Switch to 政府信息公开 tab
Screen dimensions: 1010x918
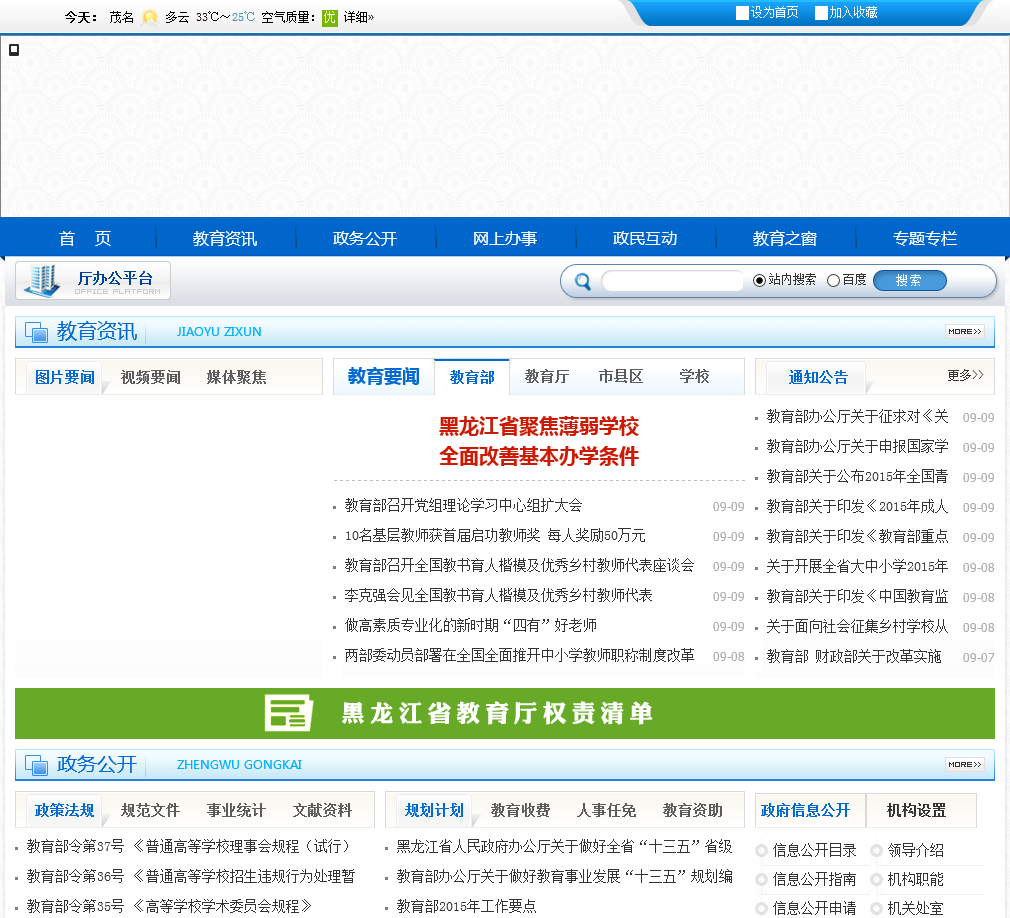(x=806, y=810)
